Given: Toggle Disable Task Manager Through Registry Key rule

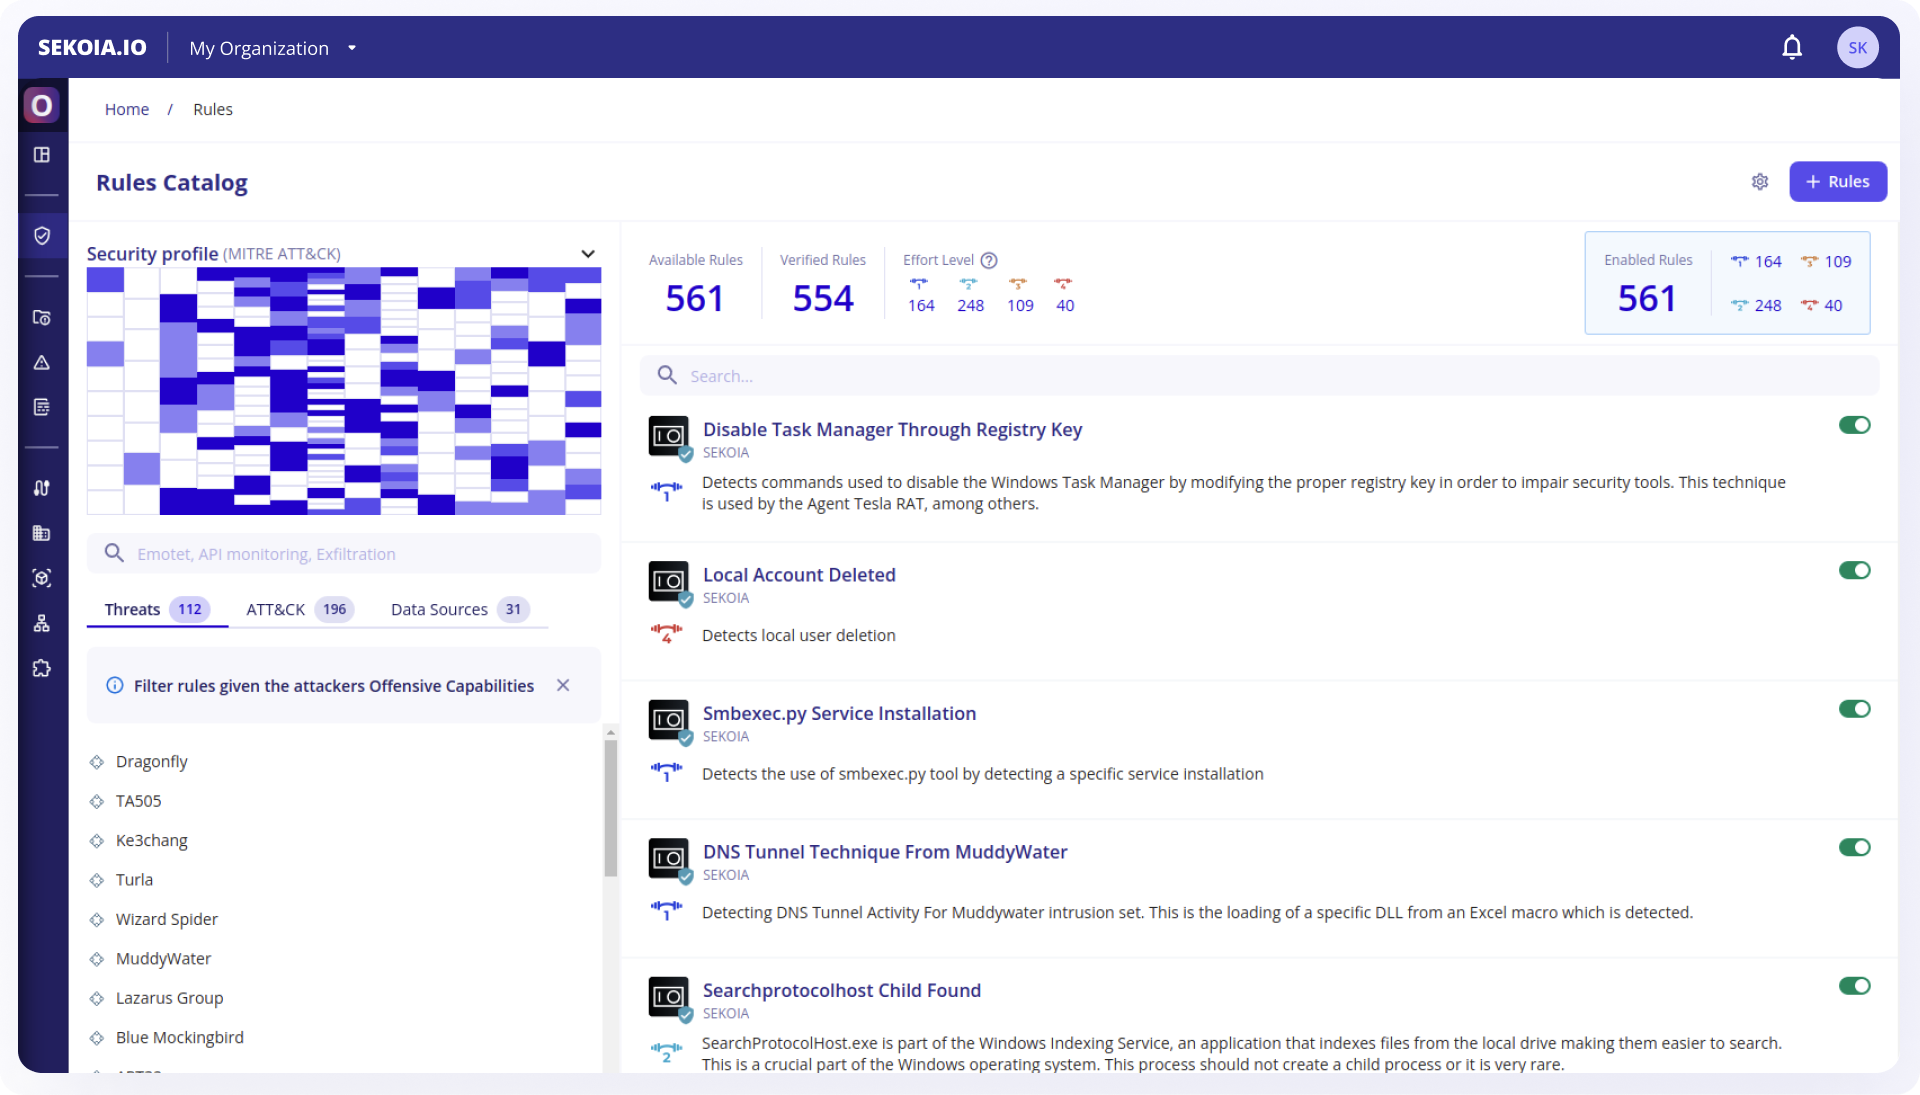Looking at the screenshot, I should (1854, 425).
